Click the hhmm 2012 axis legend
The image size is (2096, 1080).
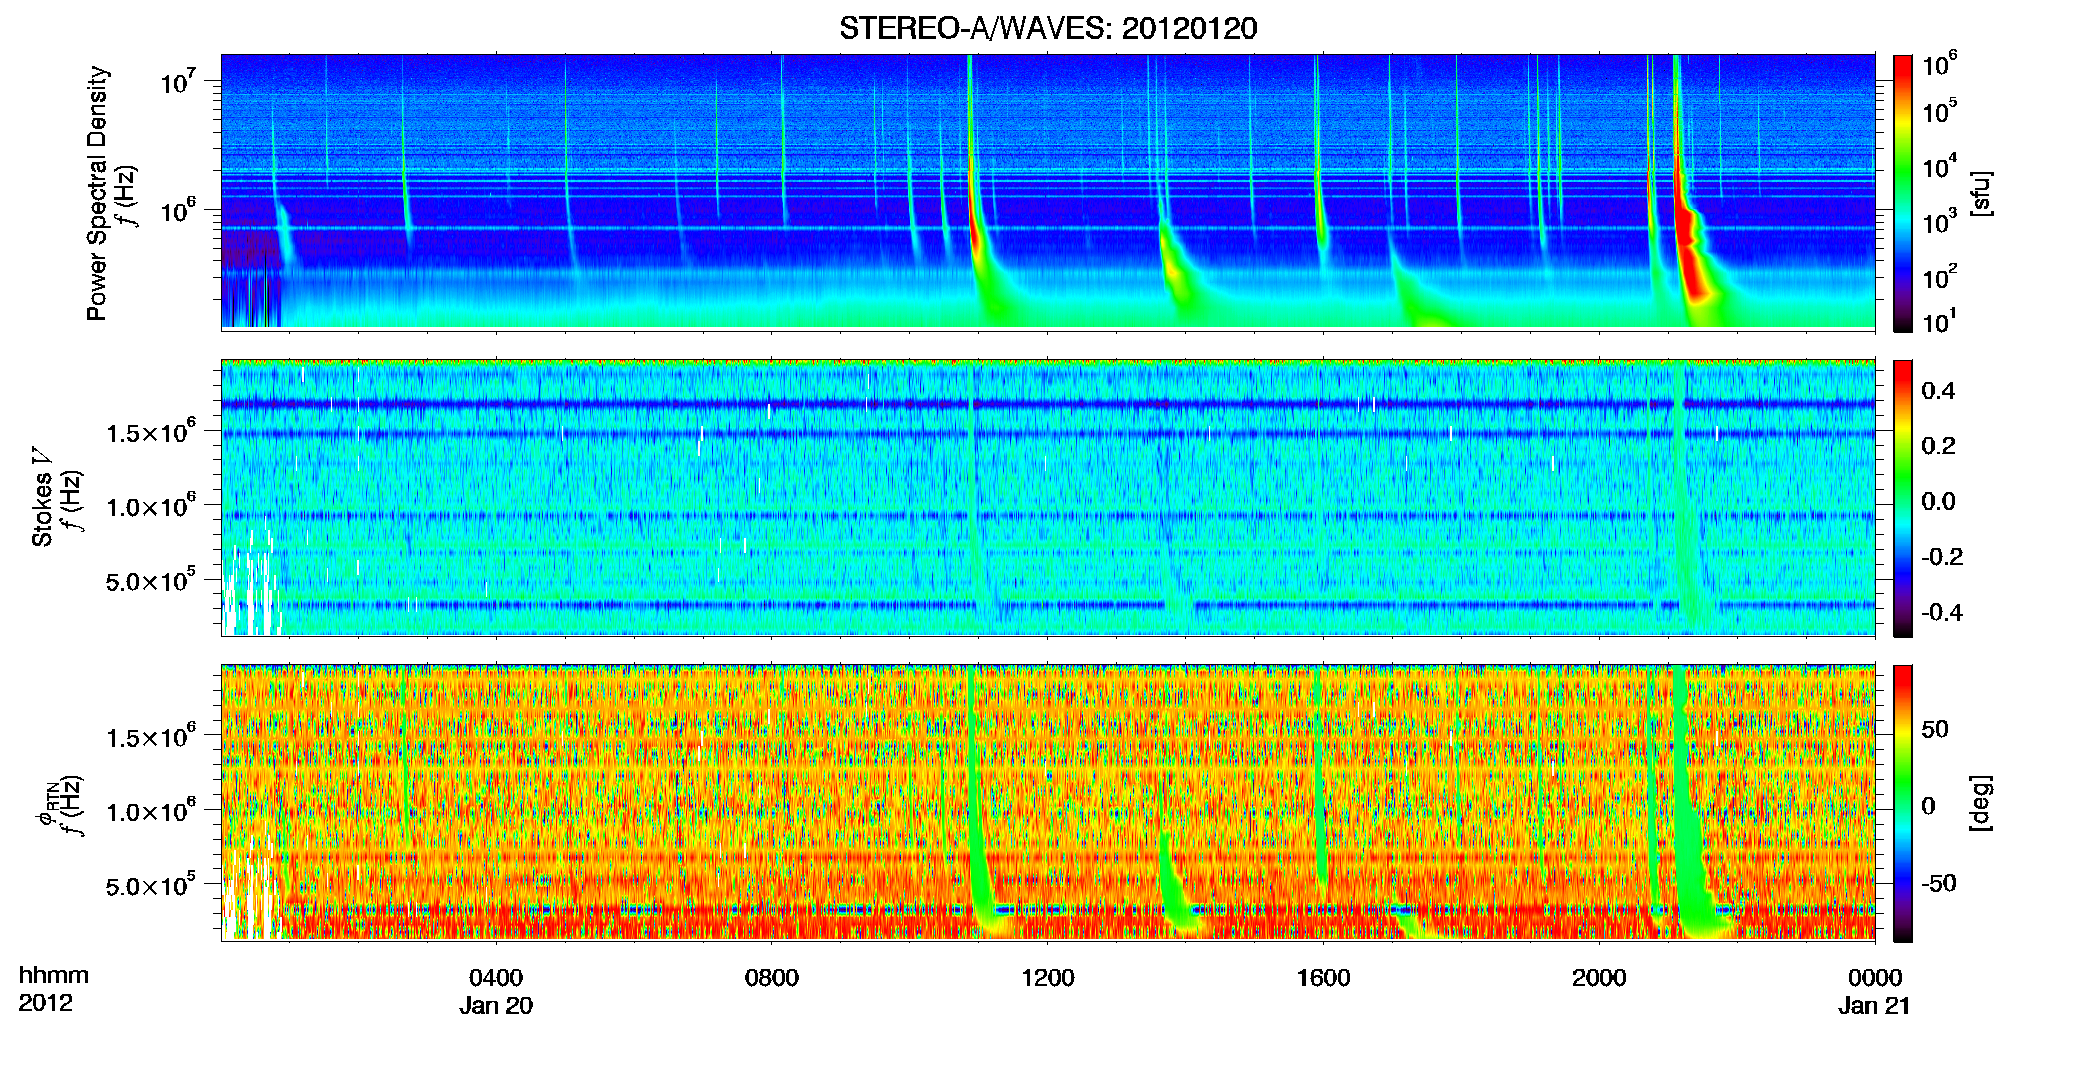pyautogui.click(x=54, y=988)
